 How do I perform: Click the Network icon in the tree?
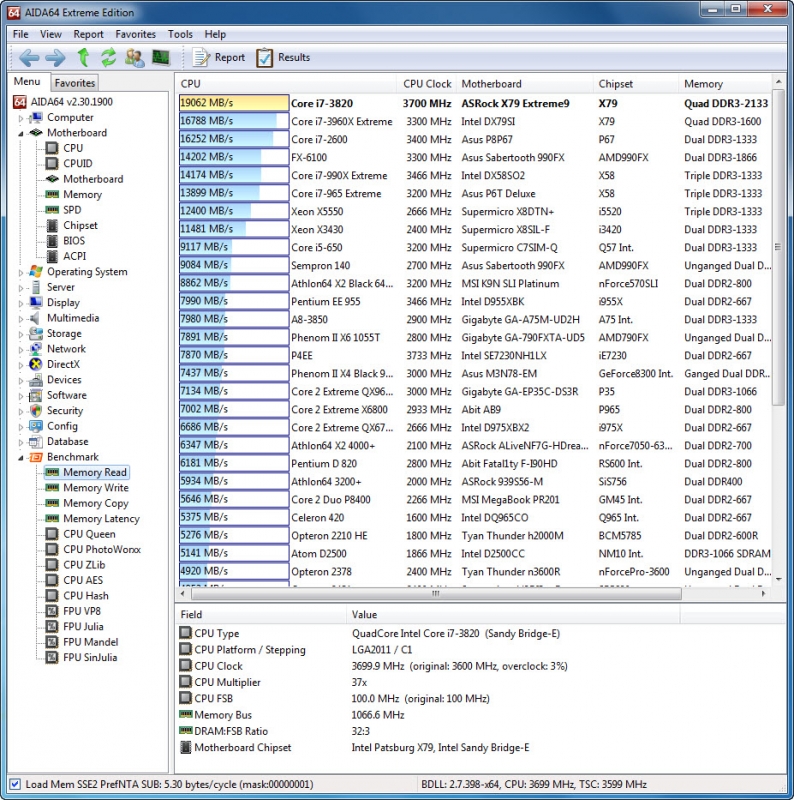click(x=36, y=349)
